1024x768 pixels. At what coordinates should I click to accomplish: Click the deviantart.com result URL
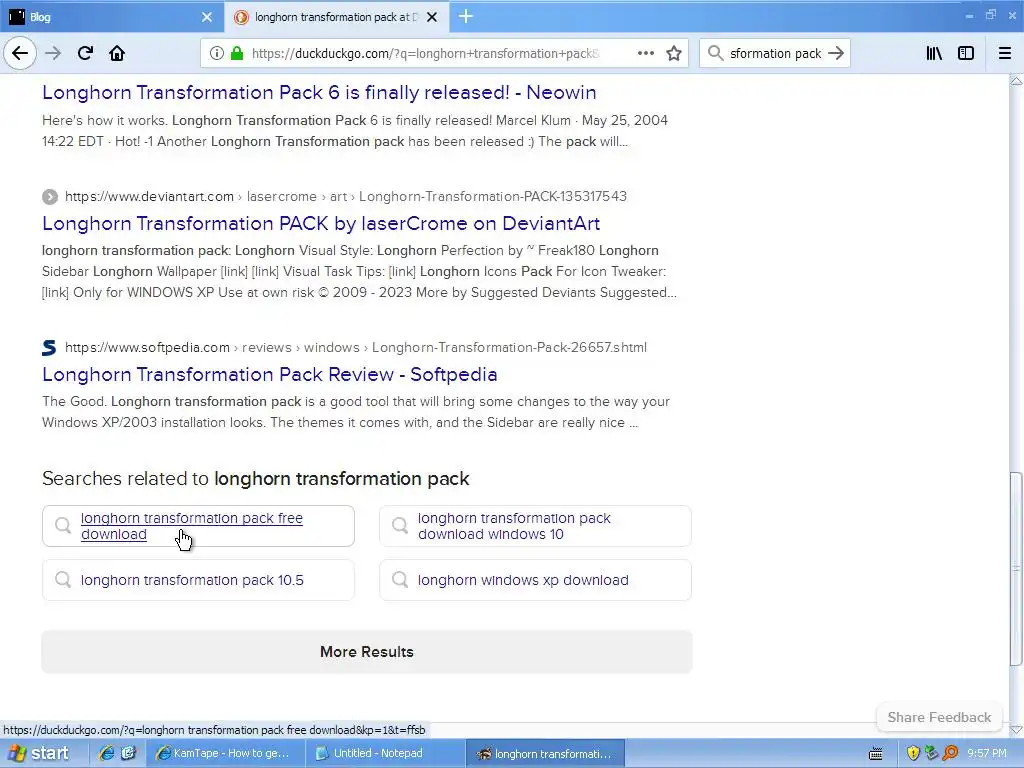click(345, 196)
